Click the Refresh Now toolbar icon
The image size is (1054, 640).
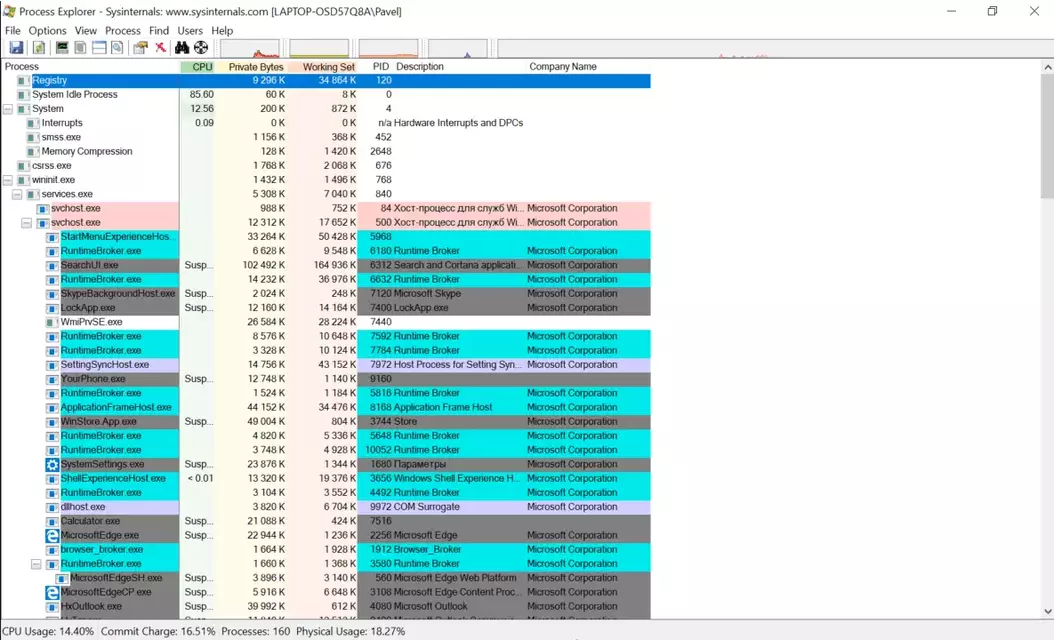[39, 48]
